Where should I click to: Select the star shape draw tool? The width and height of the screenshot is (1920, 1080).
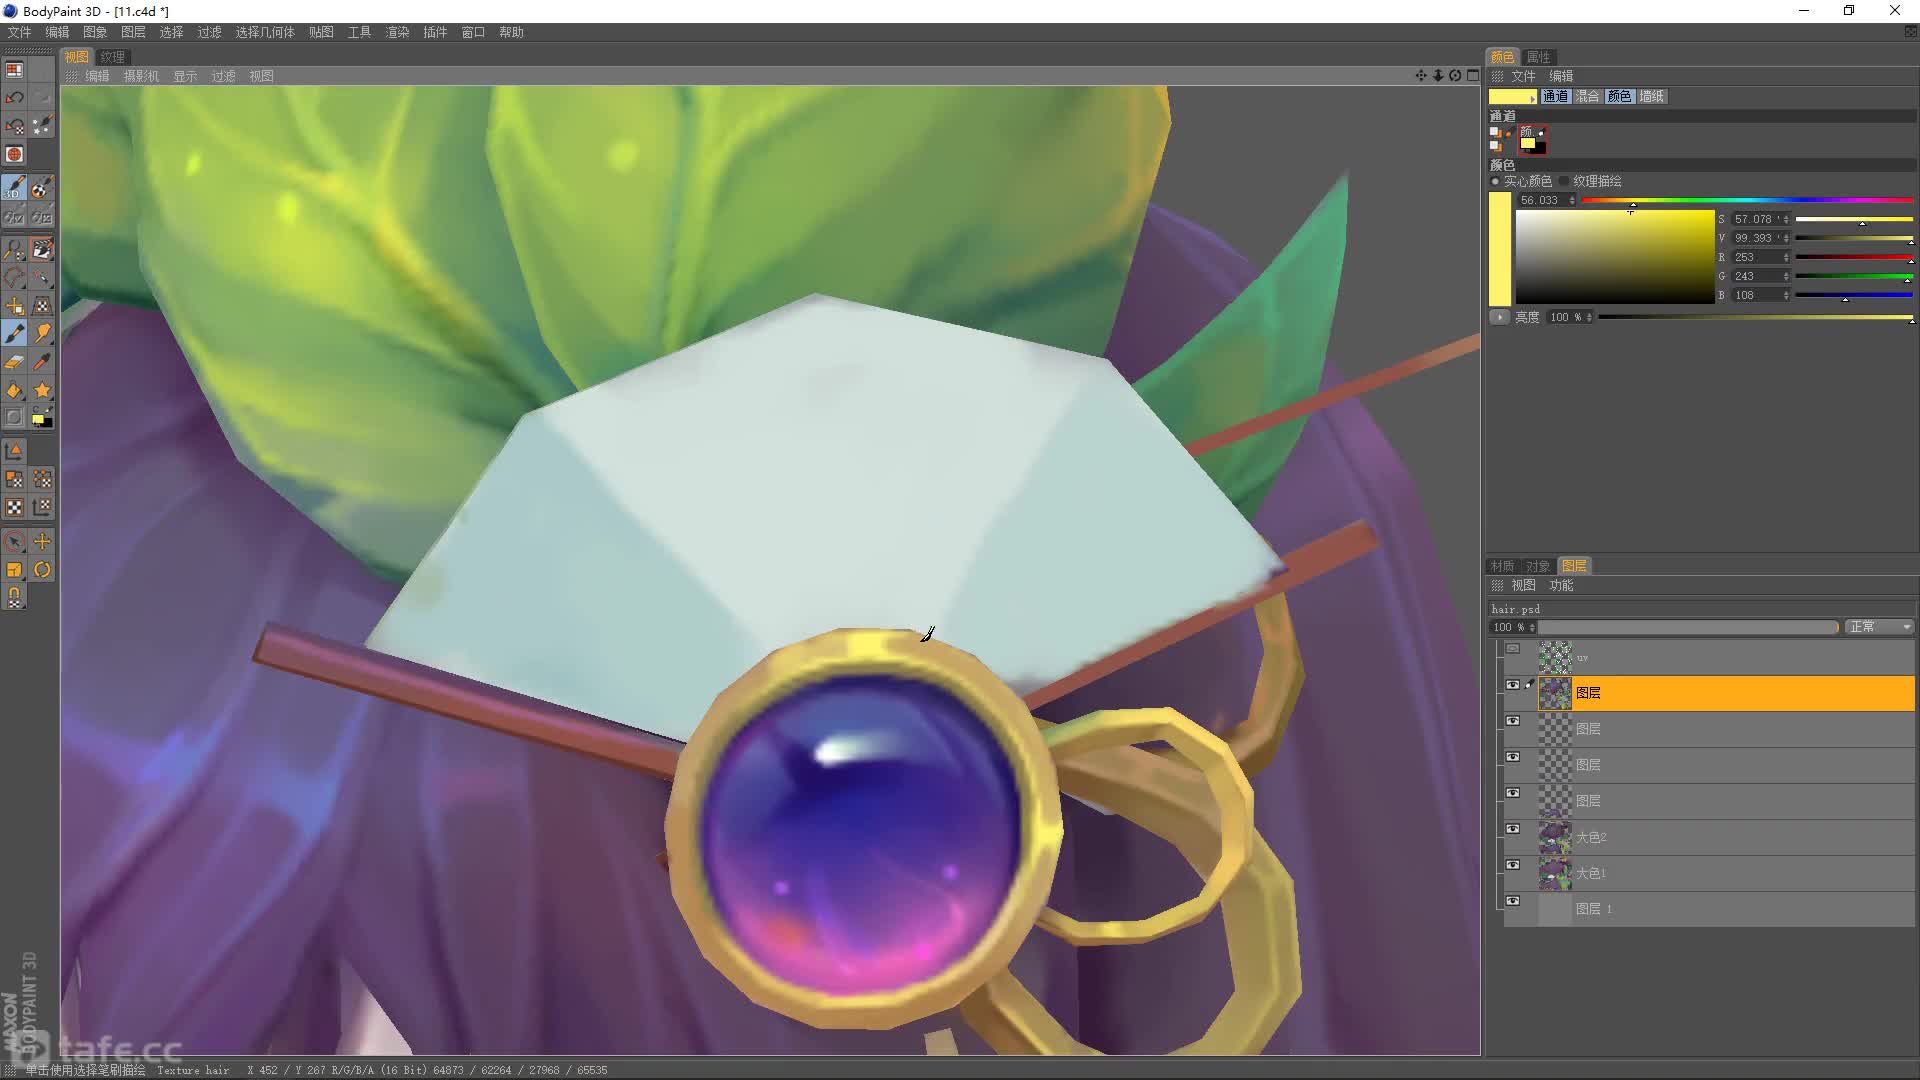(42, 390)
